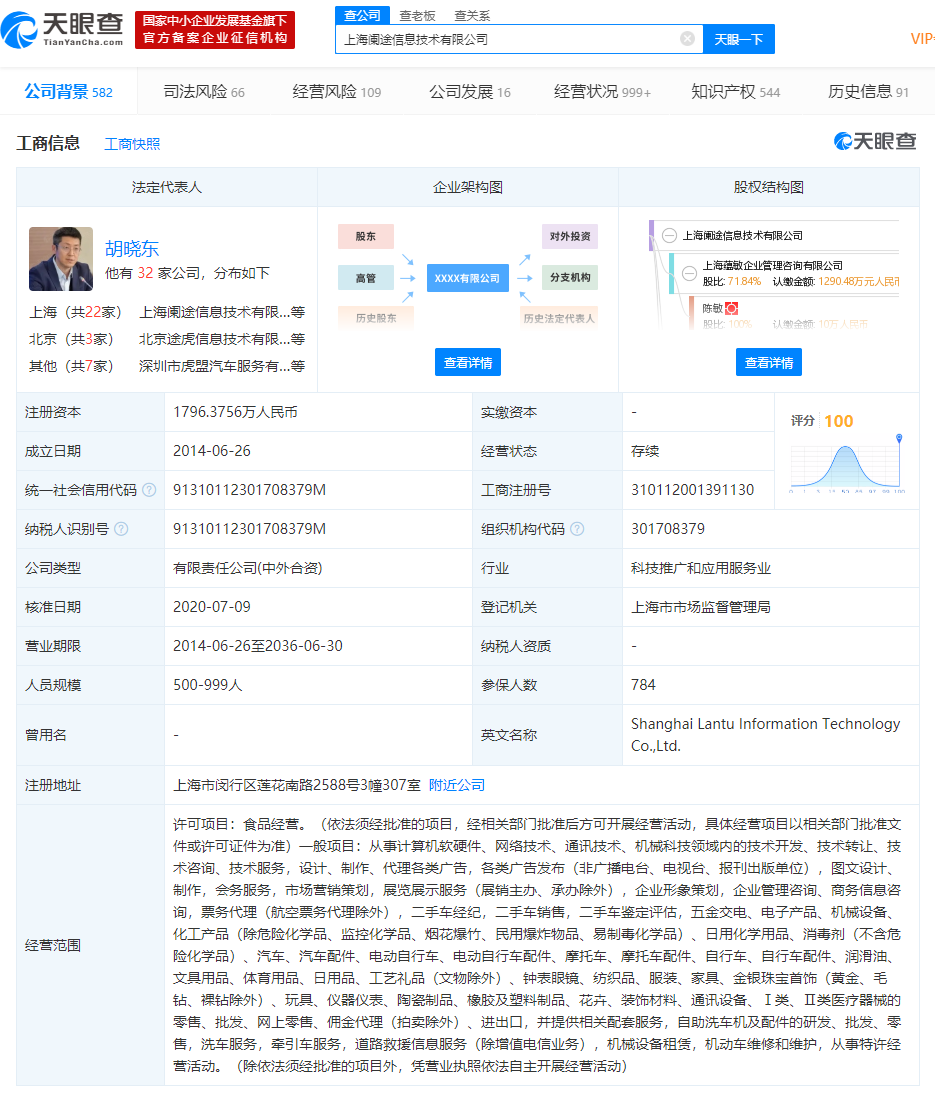
Task: Collapse the 上海阑途信息技术有限公司 equity node
Action: (x=668, y=236)
